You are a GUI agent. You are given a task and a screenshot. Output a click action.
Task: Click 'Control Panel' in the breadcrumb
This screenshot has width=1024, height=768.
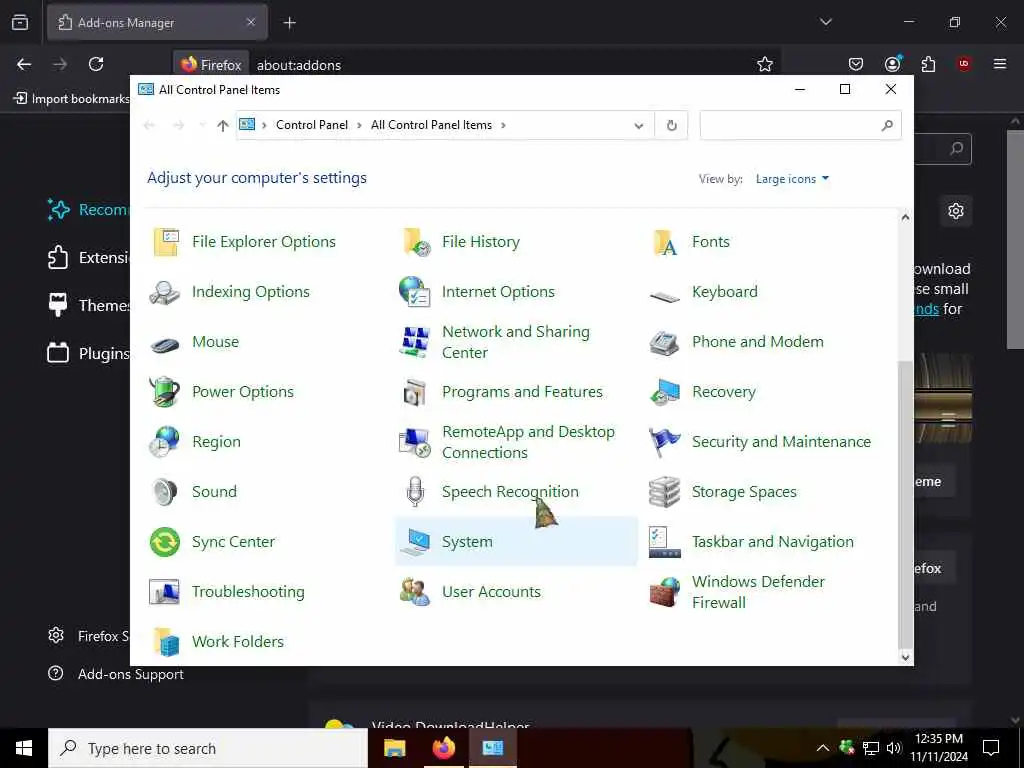coord(312,125)
